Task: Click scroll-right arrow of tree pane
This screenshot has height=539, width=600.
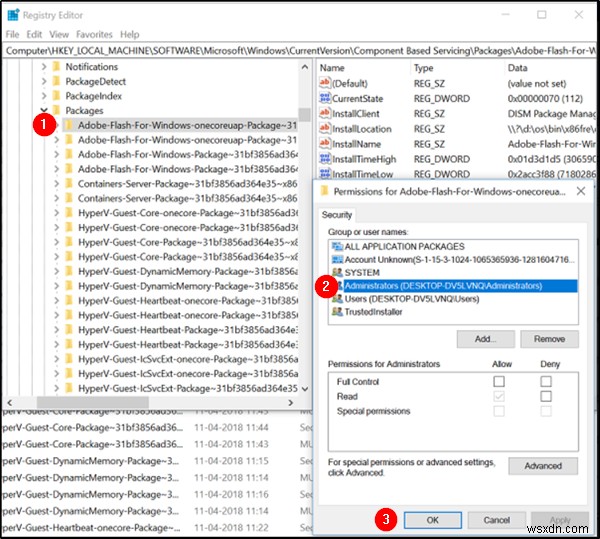Action: [x=290, y=402]
